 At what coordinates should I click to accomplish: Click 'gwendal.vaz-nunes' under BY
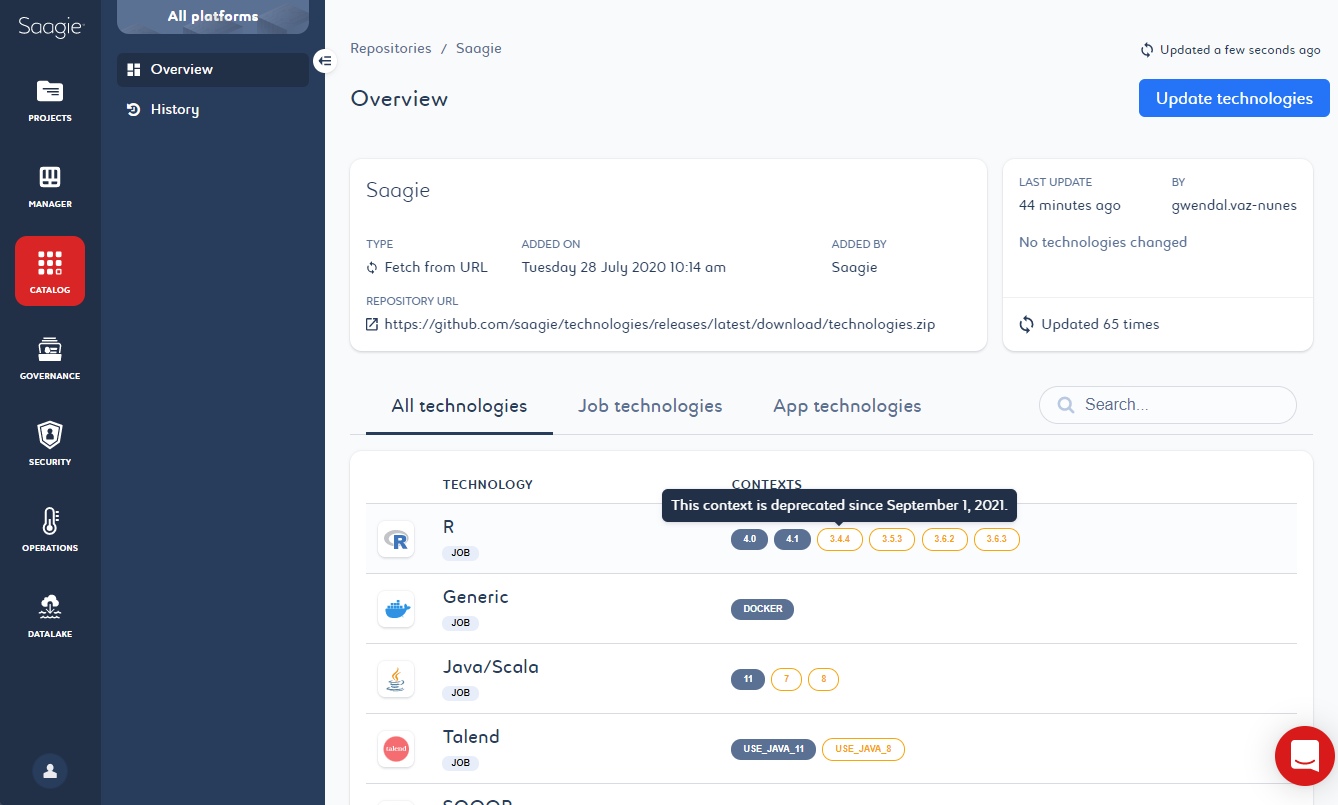(1234, 205)
